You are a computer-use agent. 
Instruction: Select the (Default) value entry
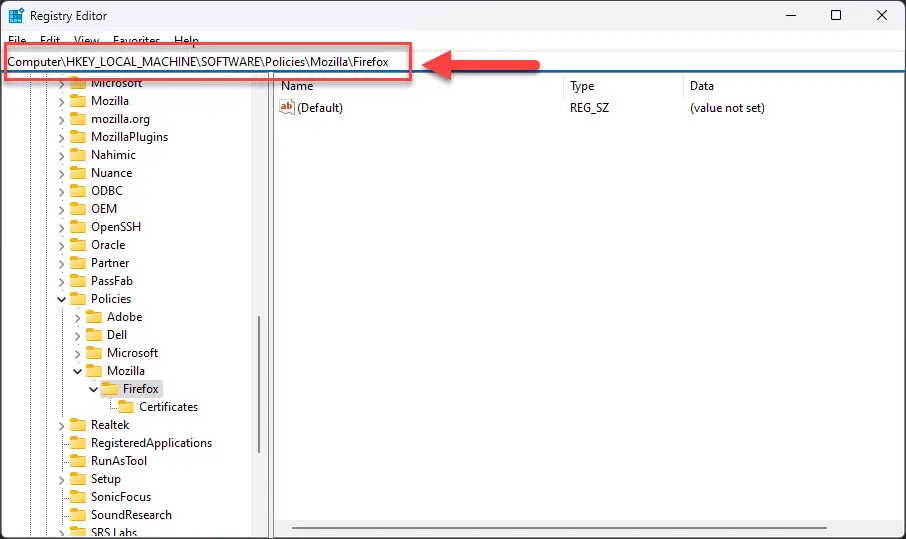320,108
